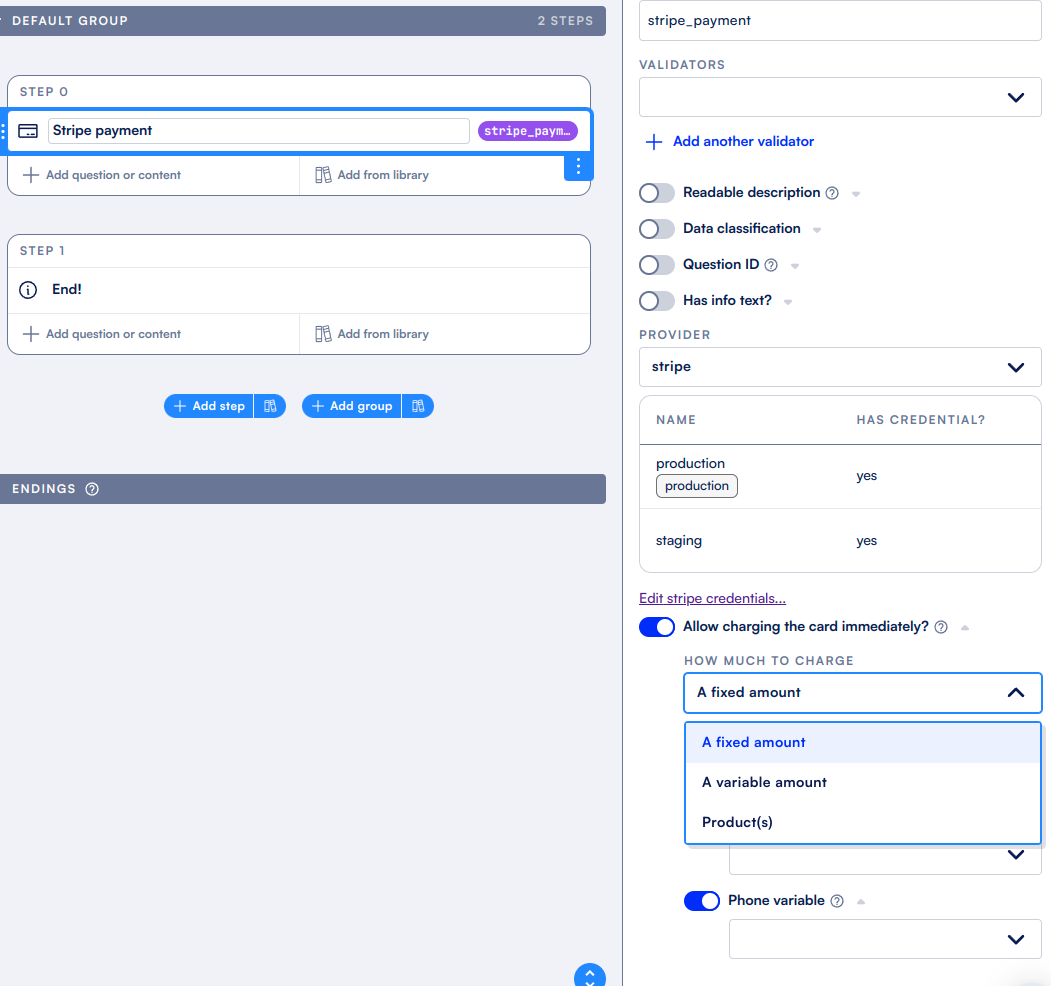Image resolution: width=1051 pixels, height=986 pixels.
Task: Choose A variable amount option
Action: click(863, 782)
